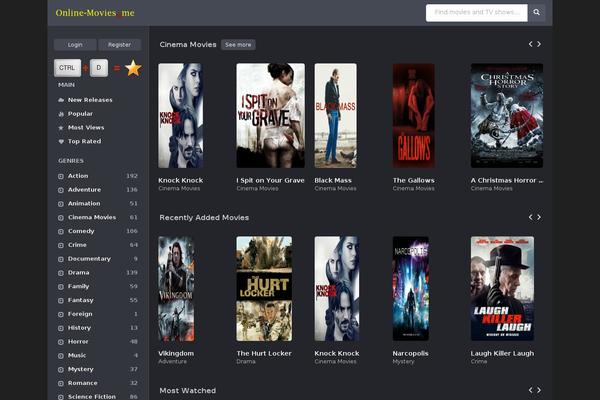
Task: Click the circle icon beside Music
Action: pos(60,356)
